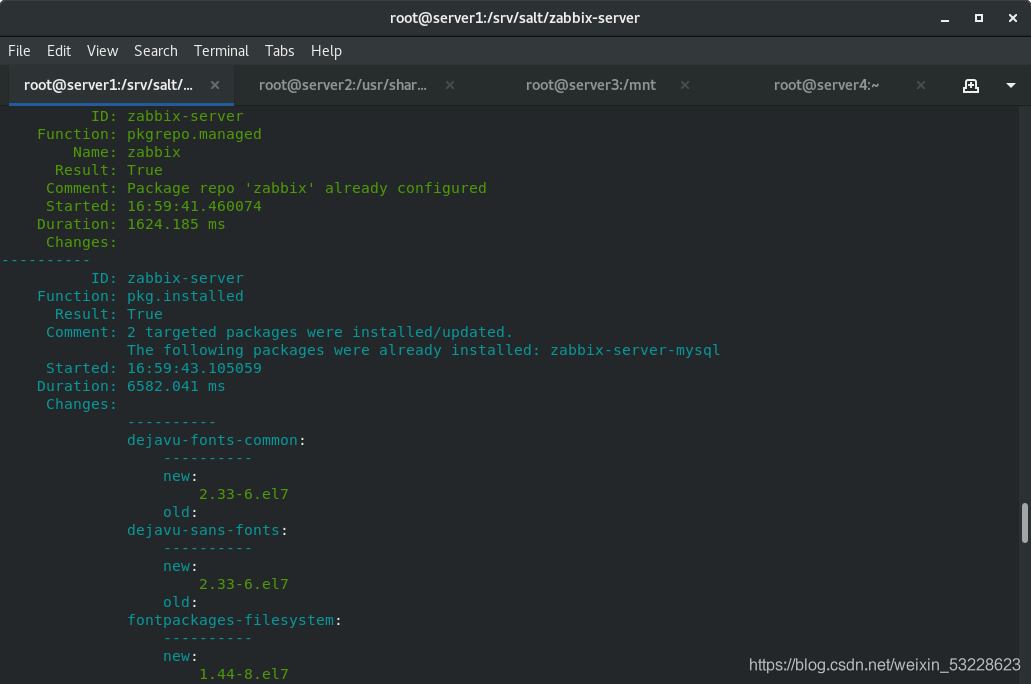Image resolution: width=1031 pixels, height=684 pixels.
Task: Click the 'zabbix-server-mysql' package name
Action: (x=635, y=350)
